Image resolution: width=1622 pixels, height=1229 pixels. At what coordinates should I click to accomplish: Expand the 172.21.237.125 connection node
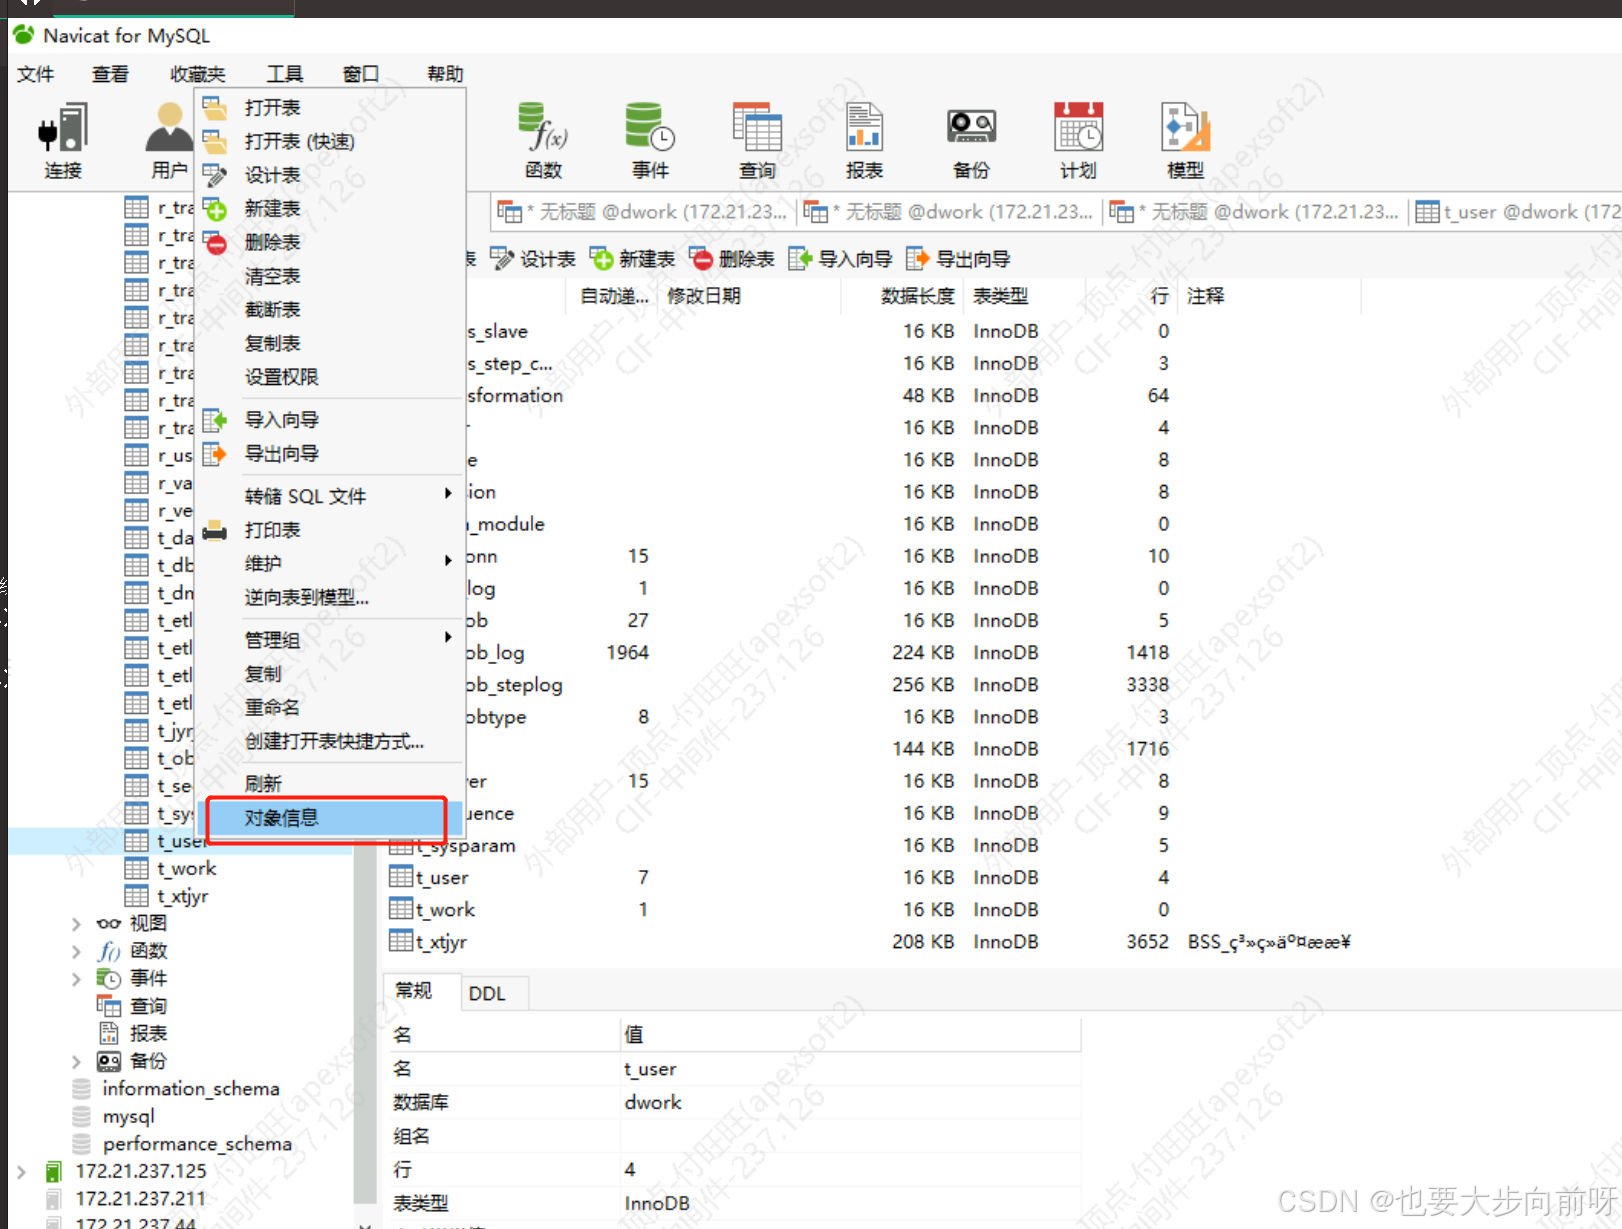[x=21, y=1171]
